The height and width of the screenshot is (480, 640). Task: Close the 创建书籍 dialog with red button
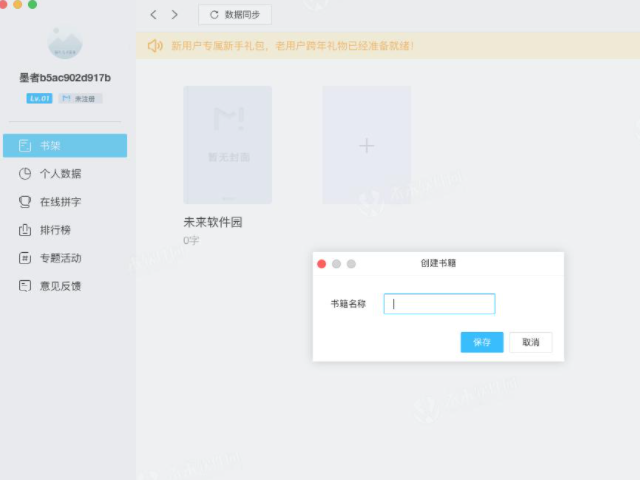click(322, 264)
